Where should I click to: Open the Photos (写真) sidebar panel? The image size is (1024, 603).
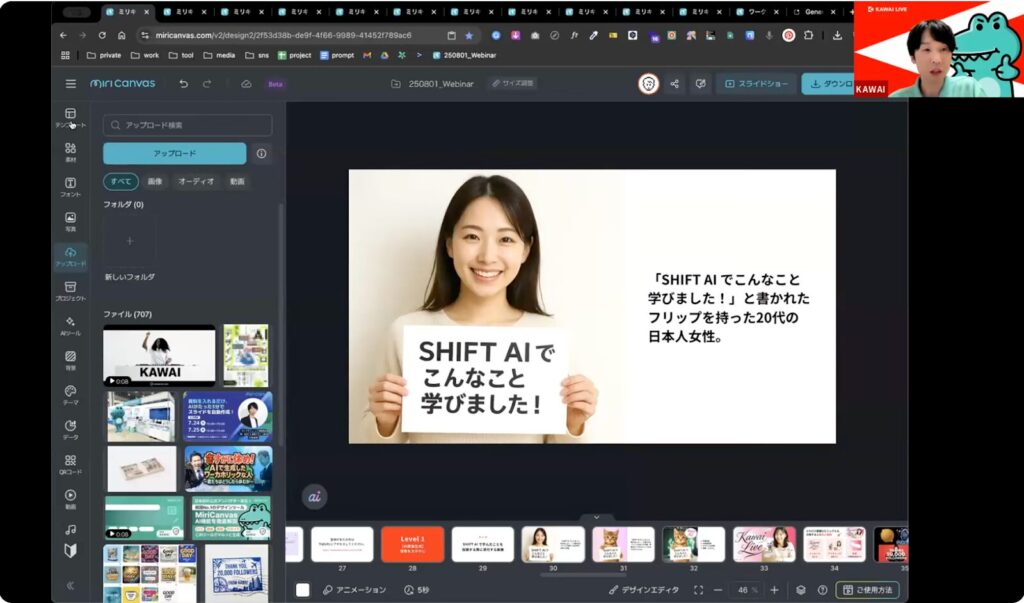point(70,221)
